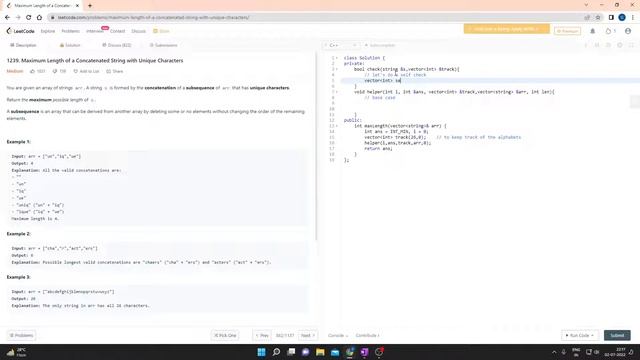This screenshot has height=360, width=640.
Task: Collapse code fold at line 1
Action: 337,58
